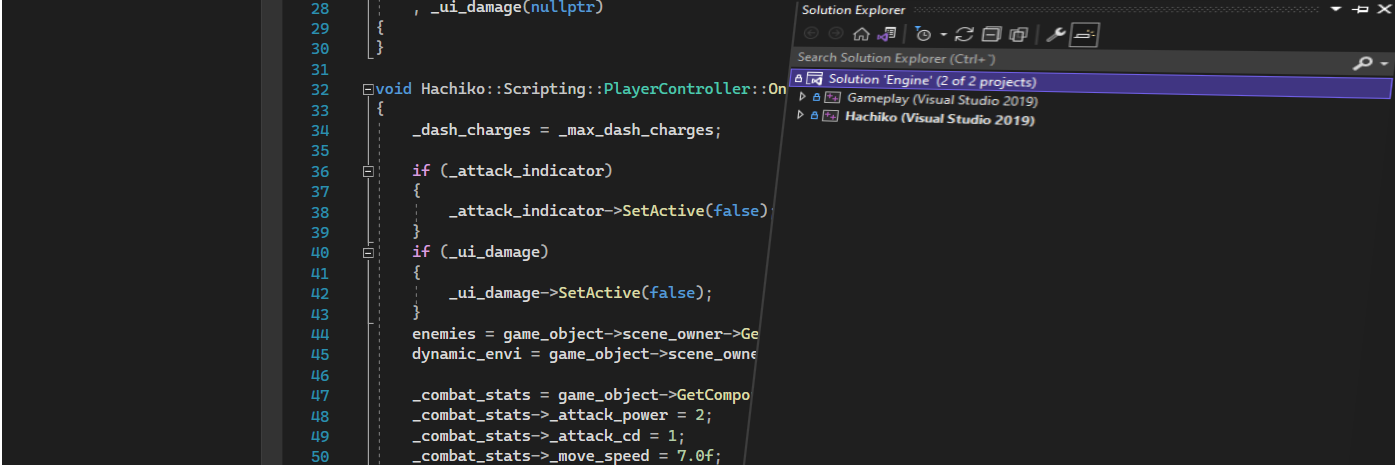
Task: Click 'SetActive' call on line 38
Action: point(664,212)
